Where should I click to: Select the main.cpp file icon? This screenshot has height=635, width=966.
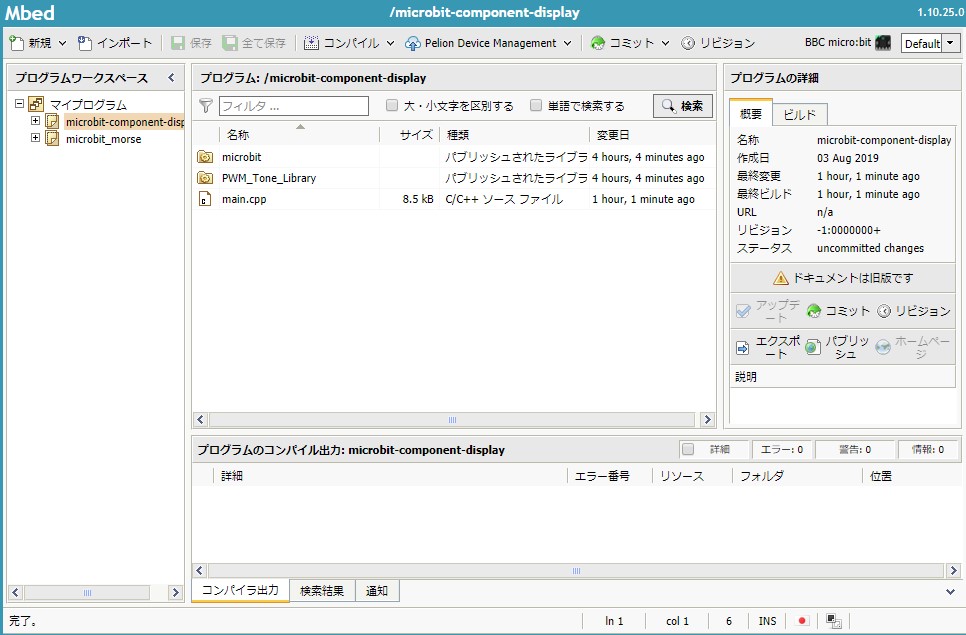(x=205, y=199)
